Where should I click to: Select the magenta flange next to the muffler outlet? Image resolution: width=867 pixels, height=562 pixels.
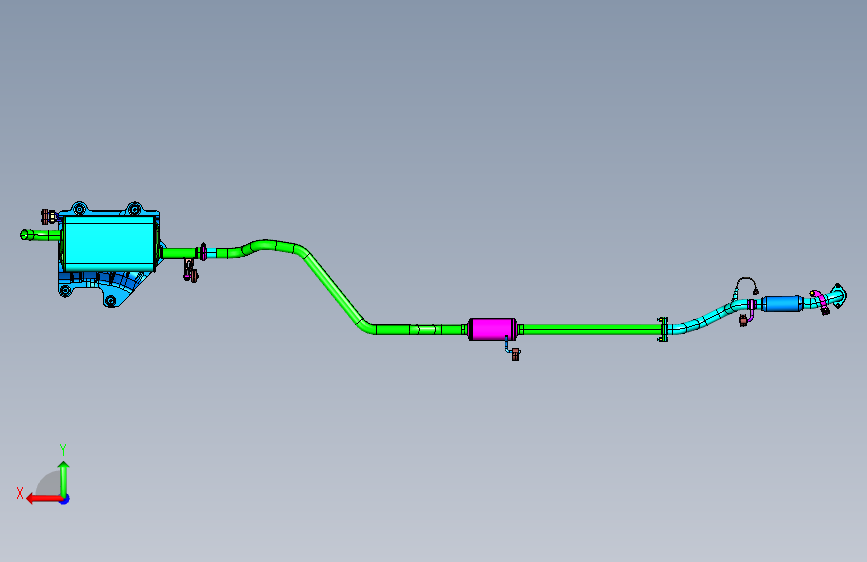203,252
